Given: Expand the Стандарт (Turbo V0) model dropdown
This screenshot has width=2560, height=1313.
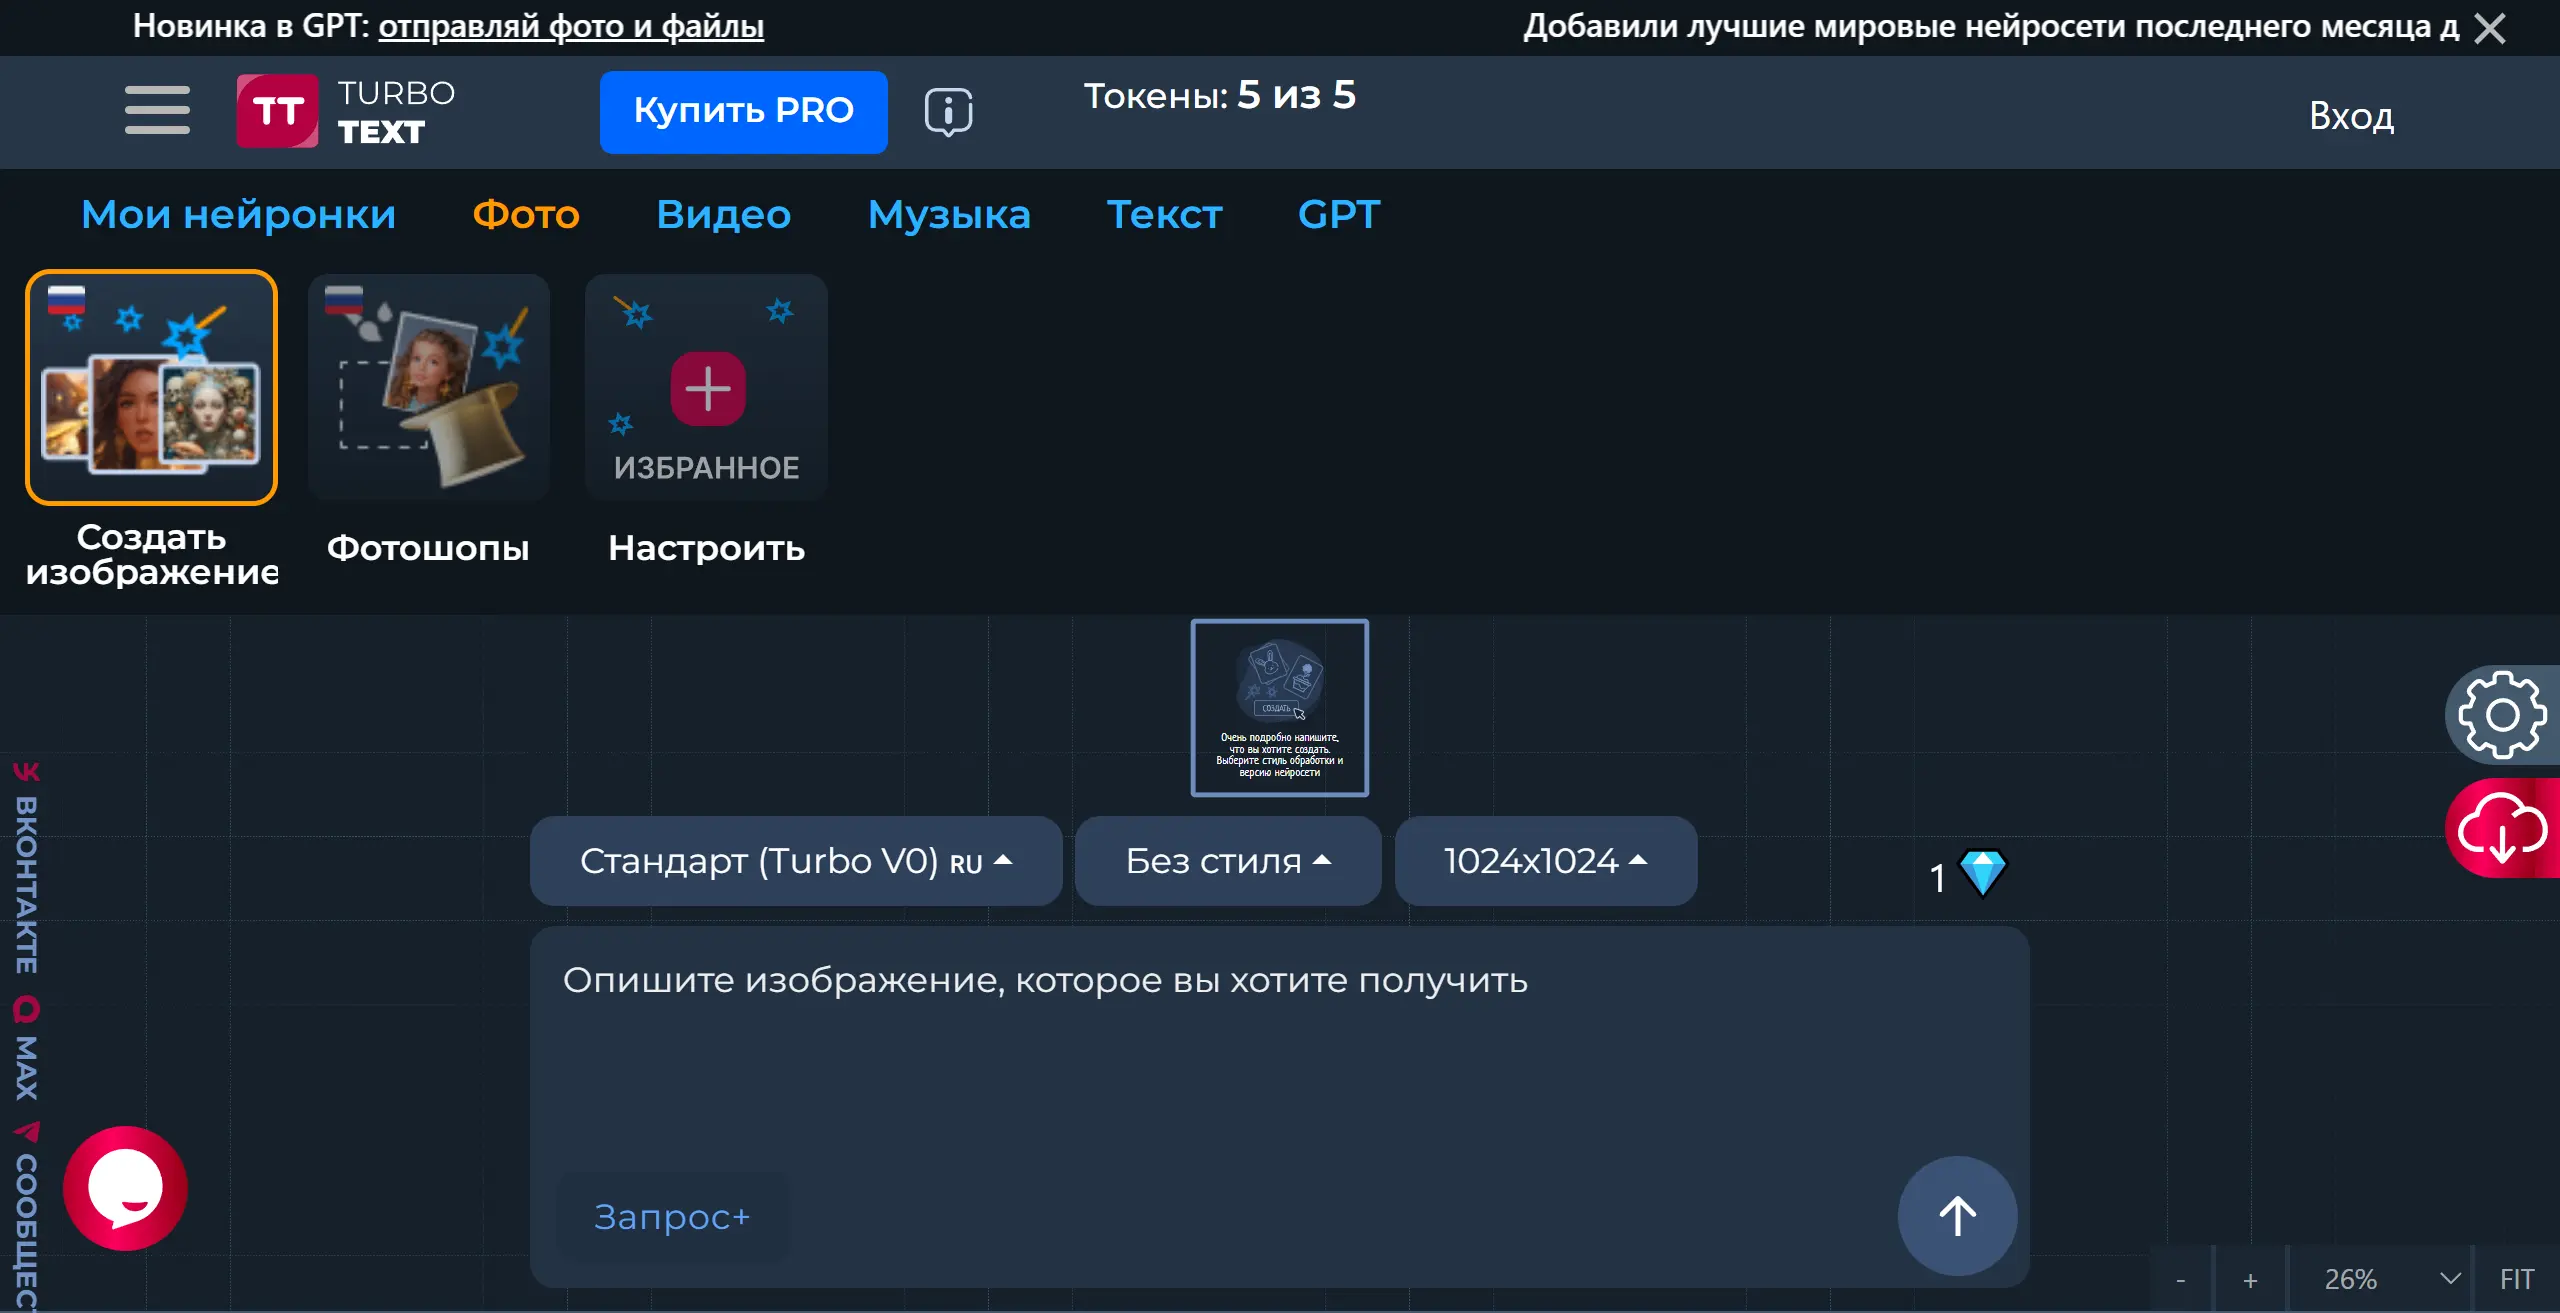Looking at the screenshot, I should point(795,861).
